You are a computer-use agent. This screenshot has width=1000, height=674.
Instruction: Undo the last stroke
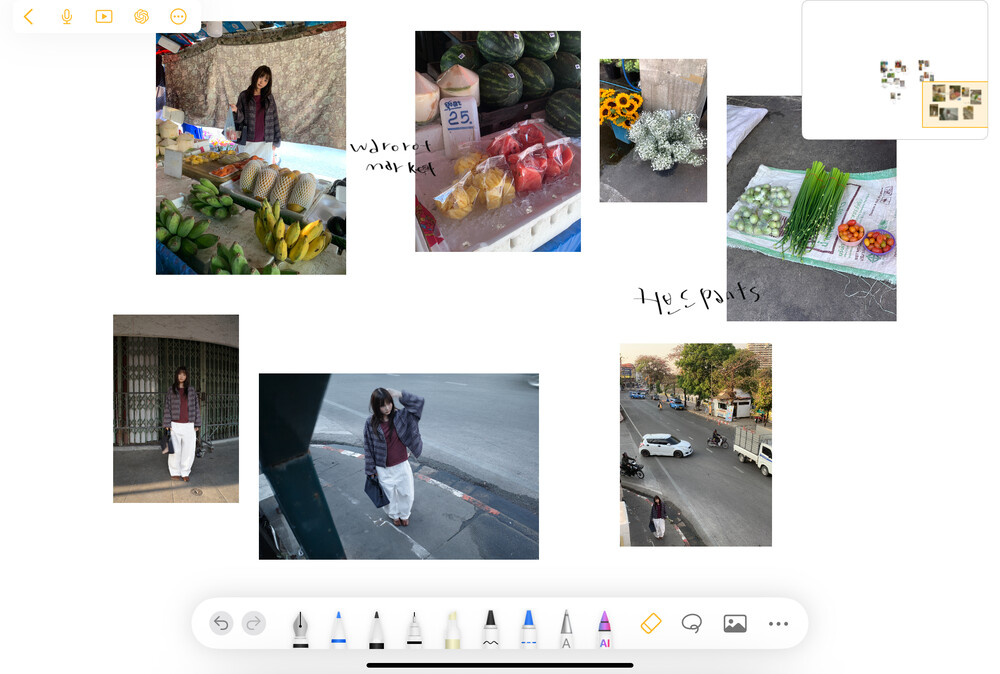pos(221,623)
